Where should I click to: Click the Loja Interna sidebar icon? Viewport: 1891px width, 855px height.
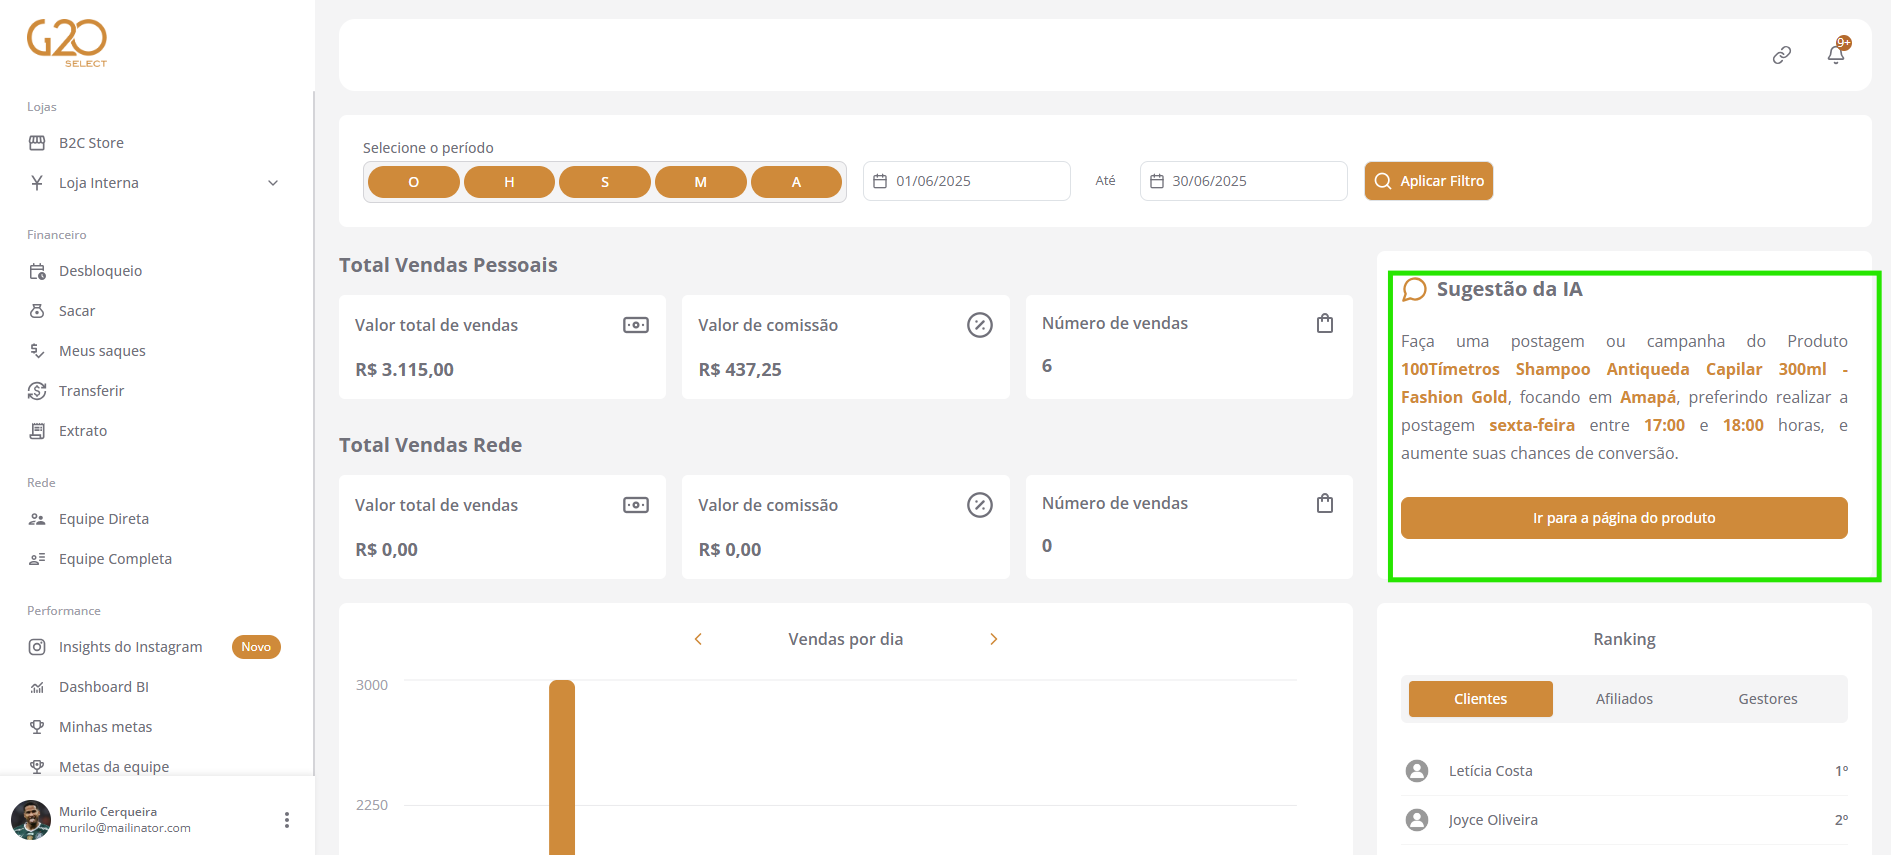point(37,183)
